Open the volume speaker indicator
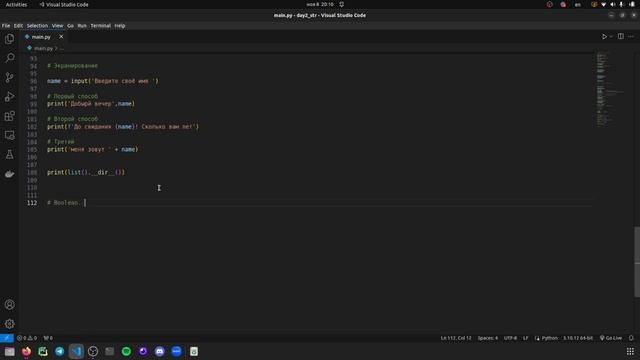The width and height of the screenshot is (640, 360). pos(612,4)
